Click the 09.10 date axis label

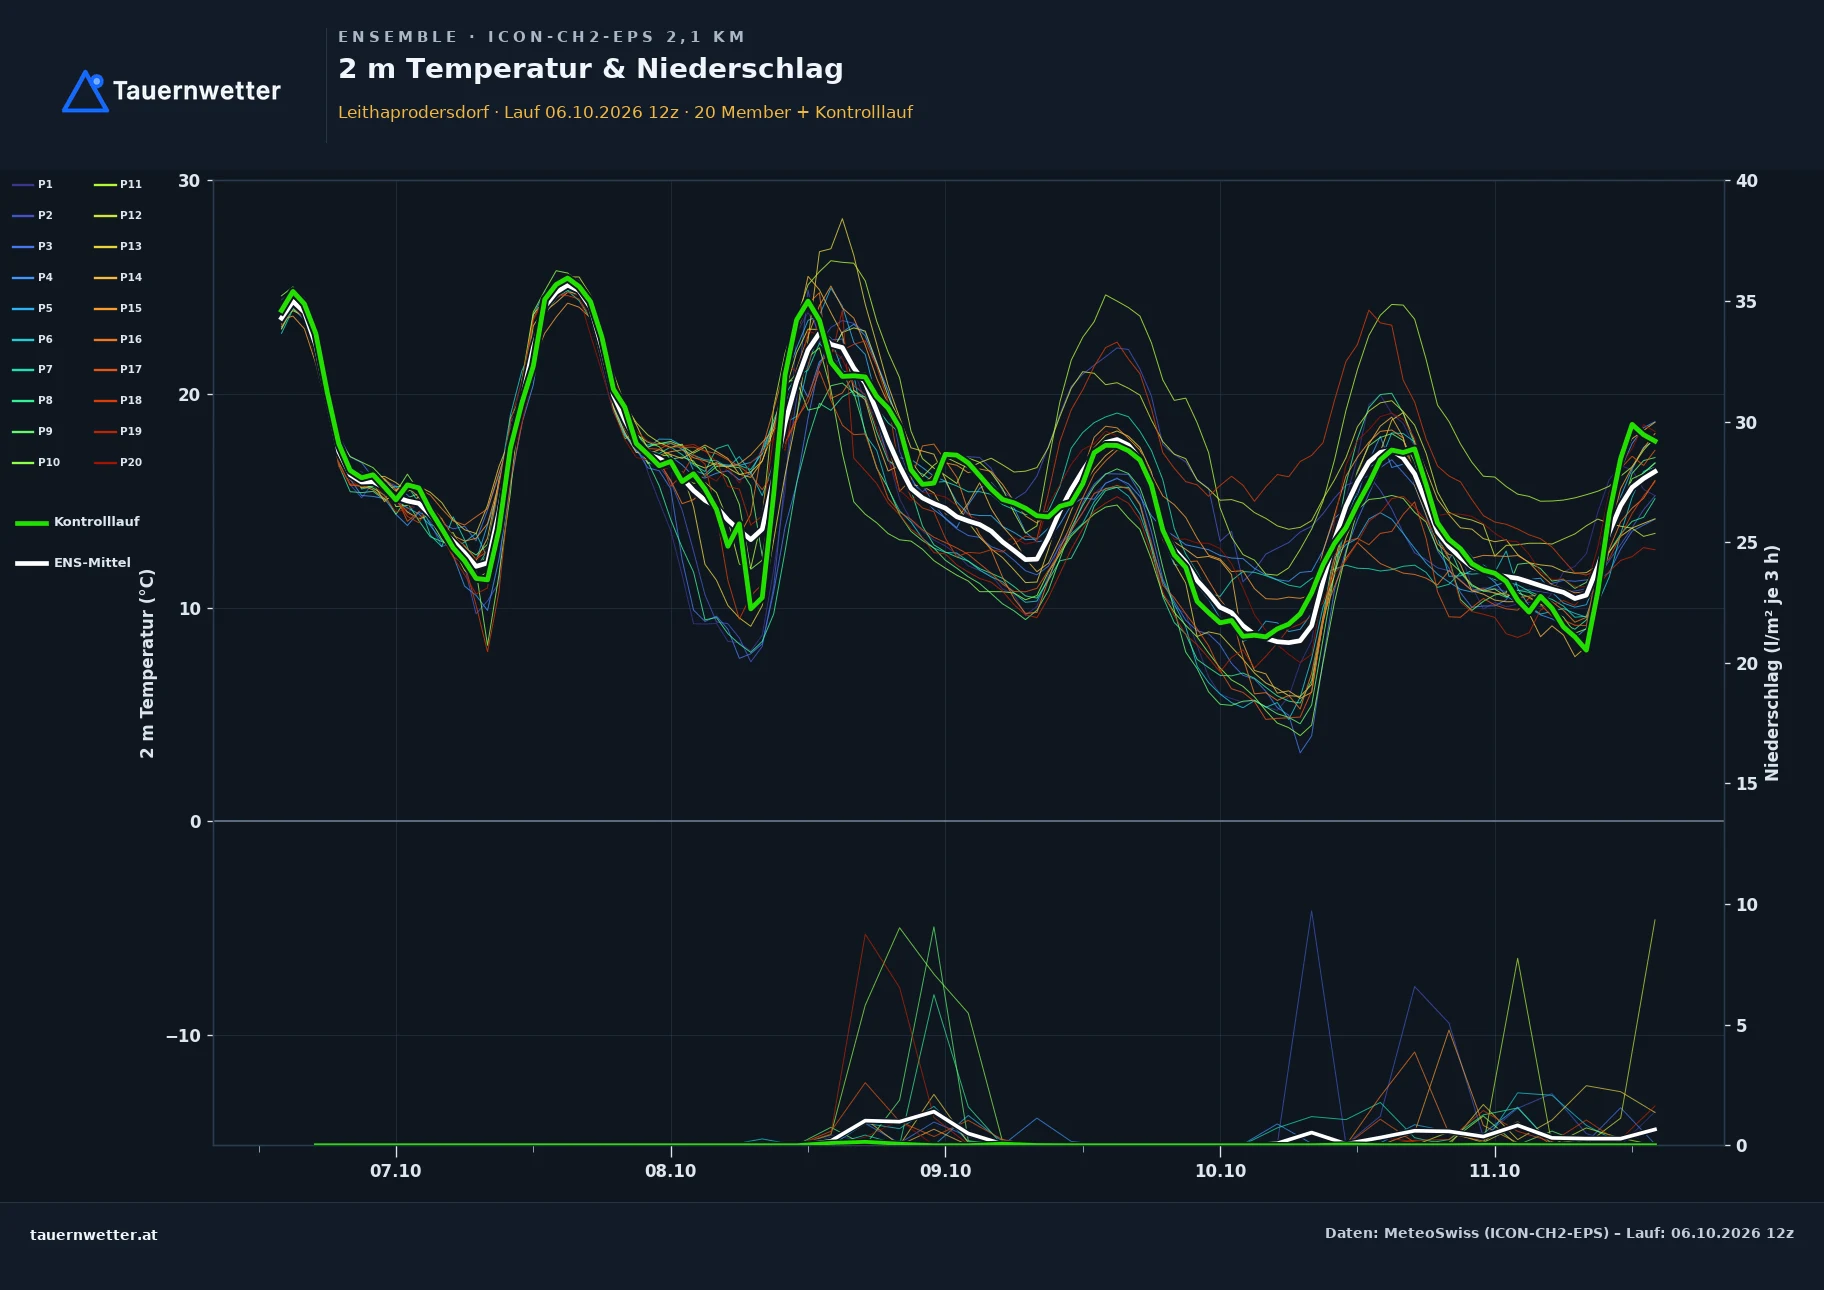coord(945,1171)
